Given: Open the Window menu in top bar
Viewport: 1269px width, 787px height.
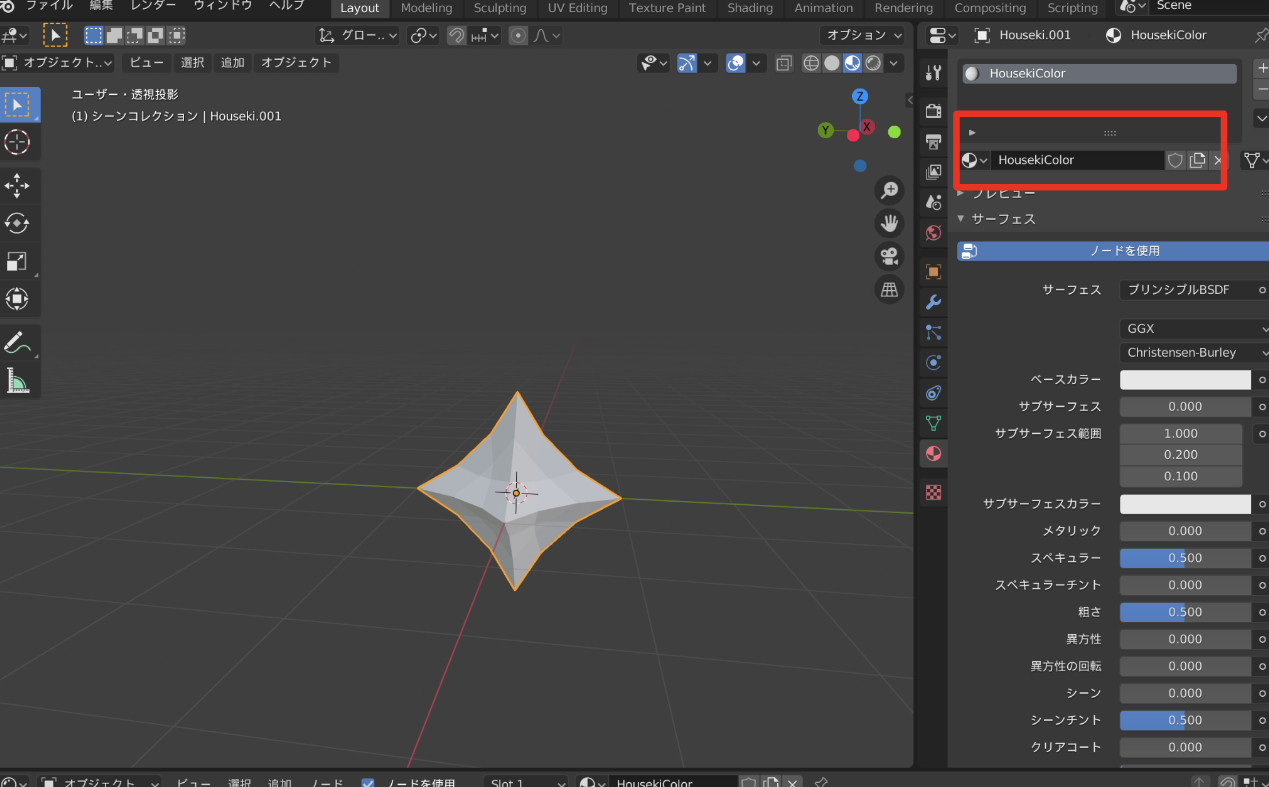Looking at the screenshot, I should [x=222, y=6].
